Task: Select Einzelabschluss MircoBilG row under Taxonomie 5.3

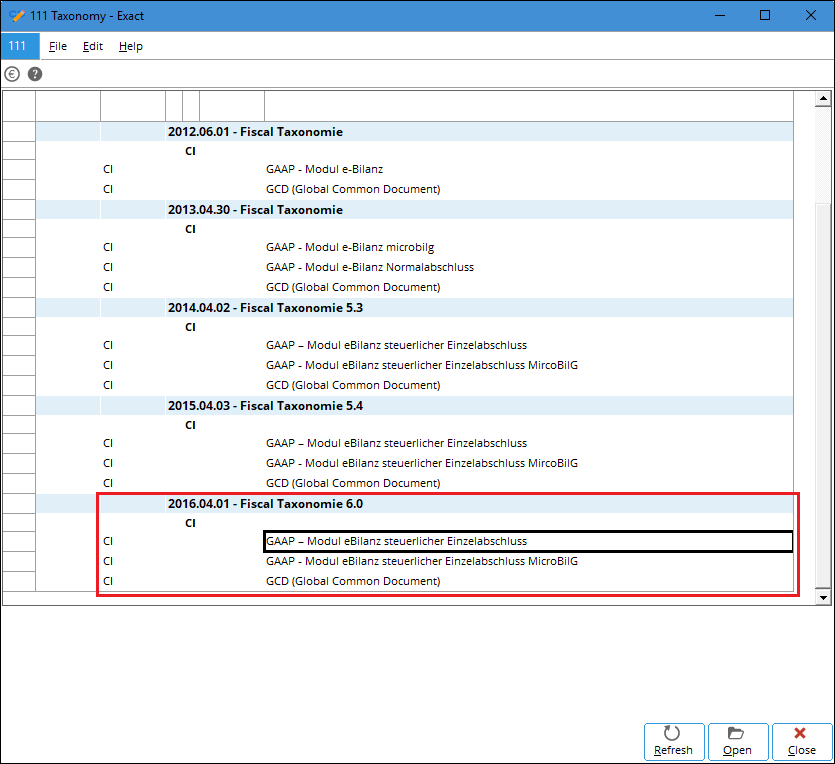Action: coord(414,365)
